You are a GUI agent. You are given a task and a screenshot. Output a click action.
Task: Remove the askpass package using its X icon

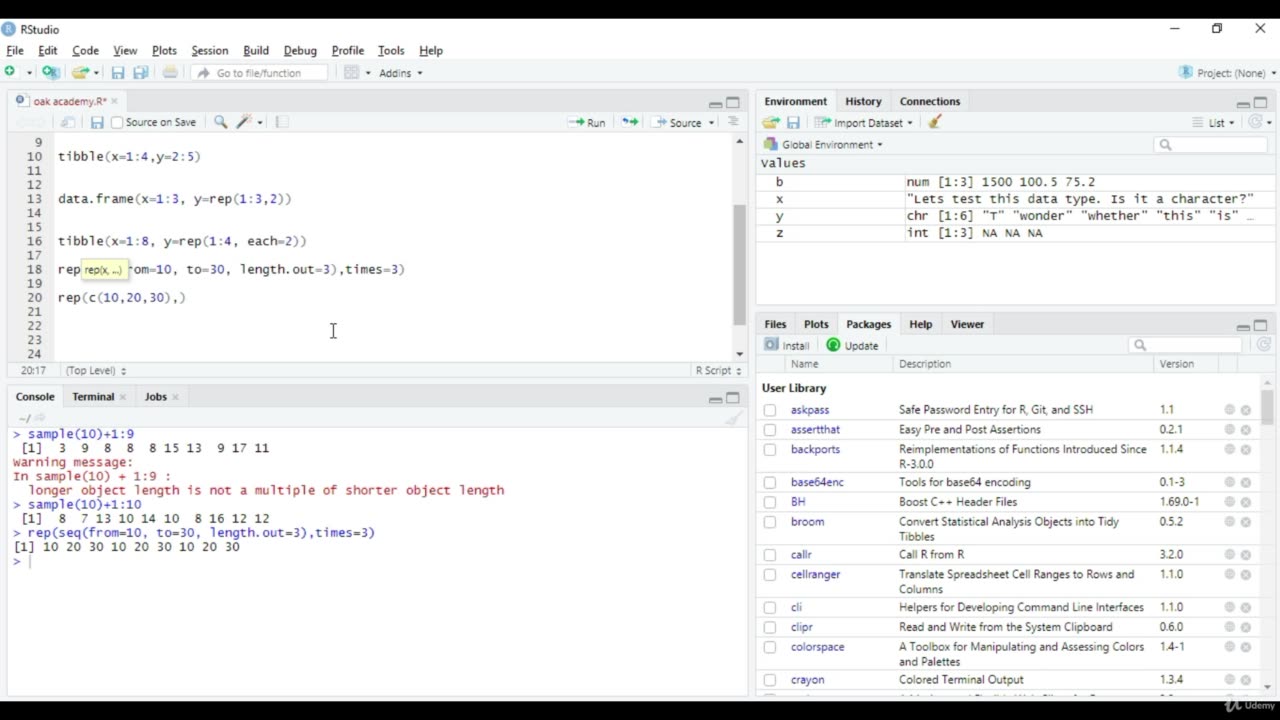[x=1246, y=410]
